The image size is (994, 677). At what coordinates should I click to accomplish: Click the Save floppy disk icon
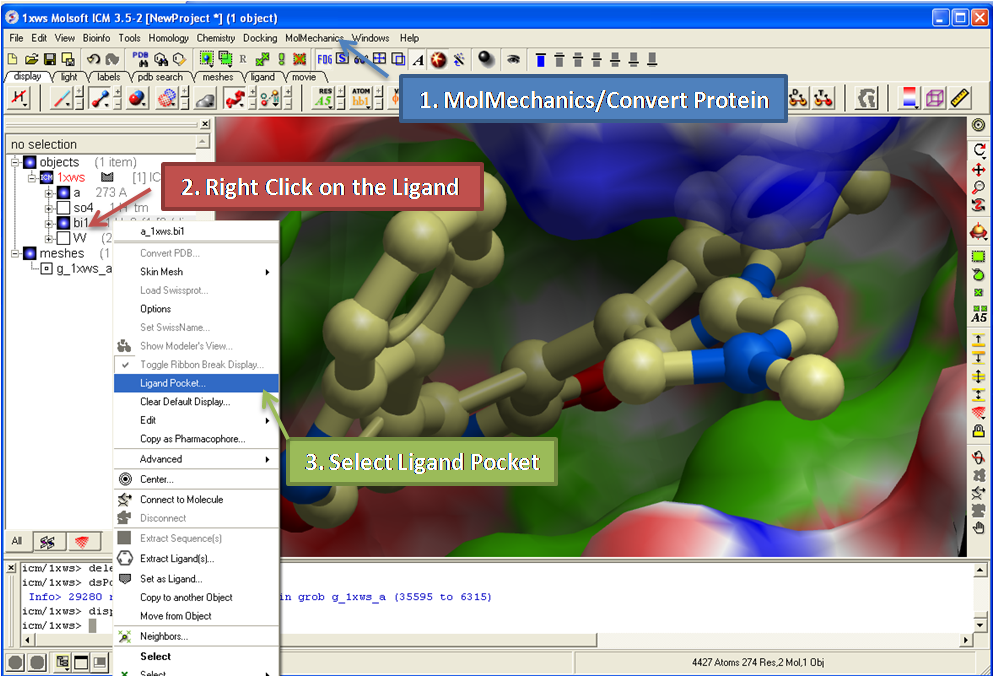point(49,60)
